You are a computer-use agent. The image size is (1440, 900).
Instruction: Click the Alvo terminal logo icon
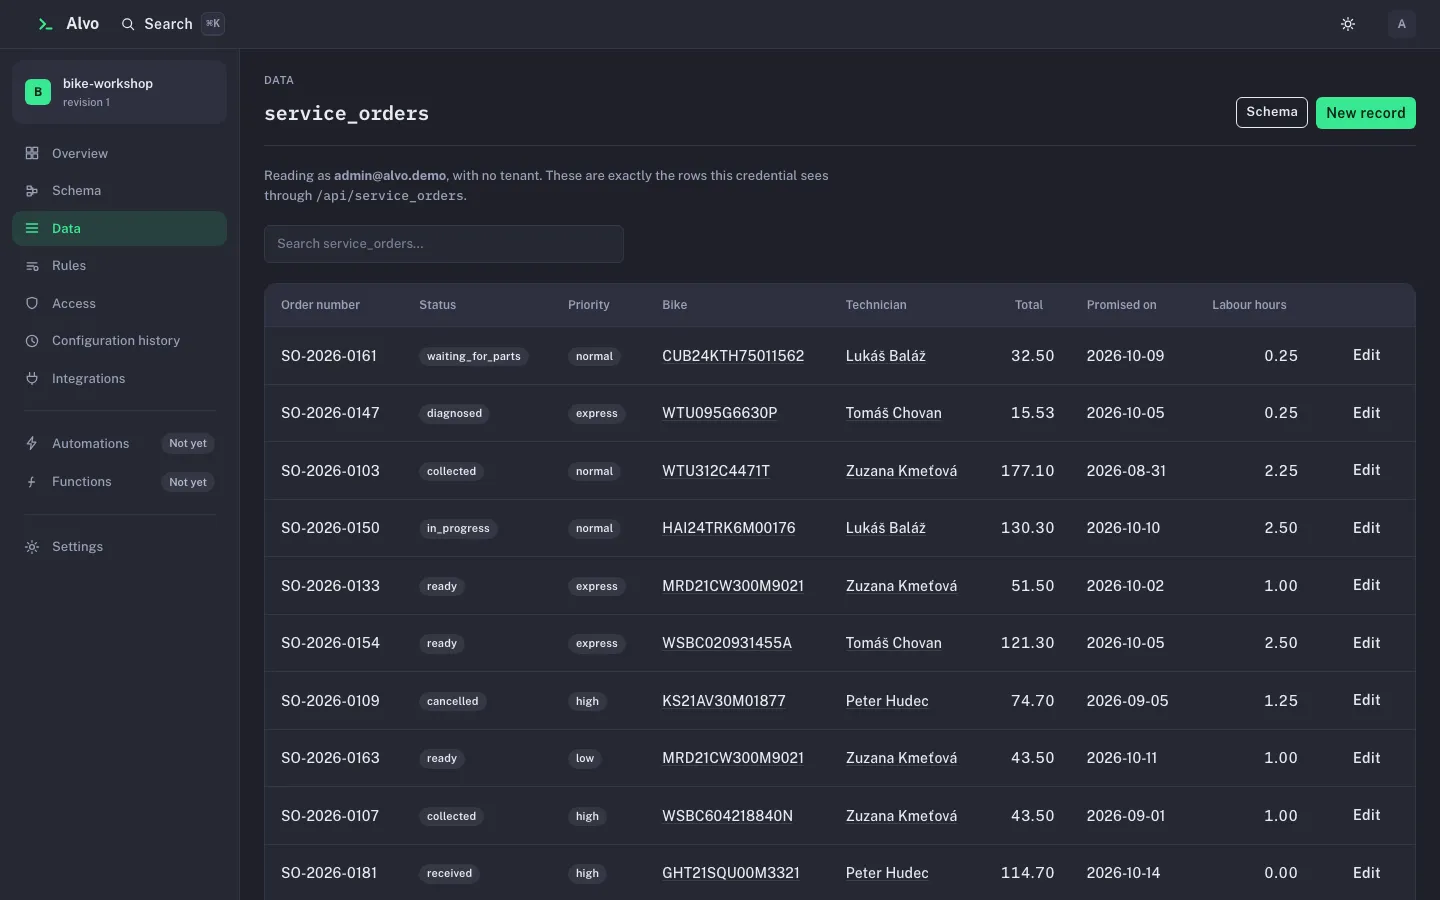point(45,24)
